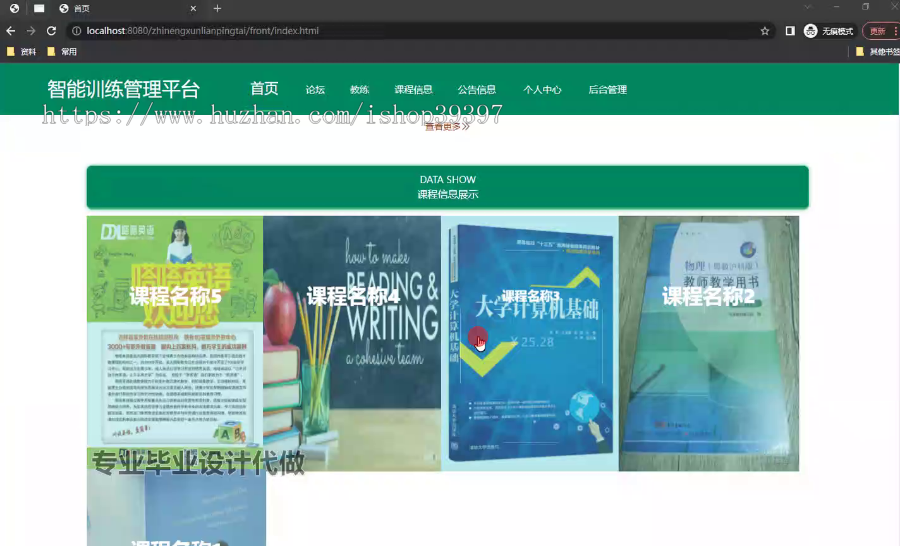Open the 课程名称2 course card
This screenshot has height=546, width=900.
[x=709, y=343]
